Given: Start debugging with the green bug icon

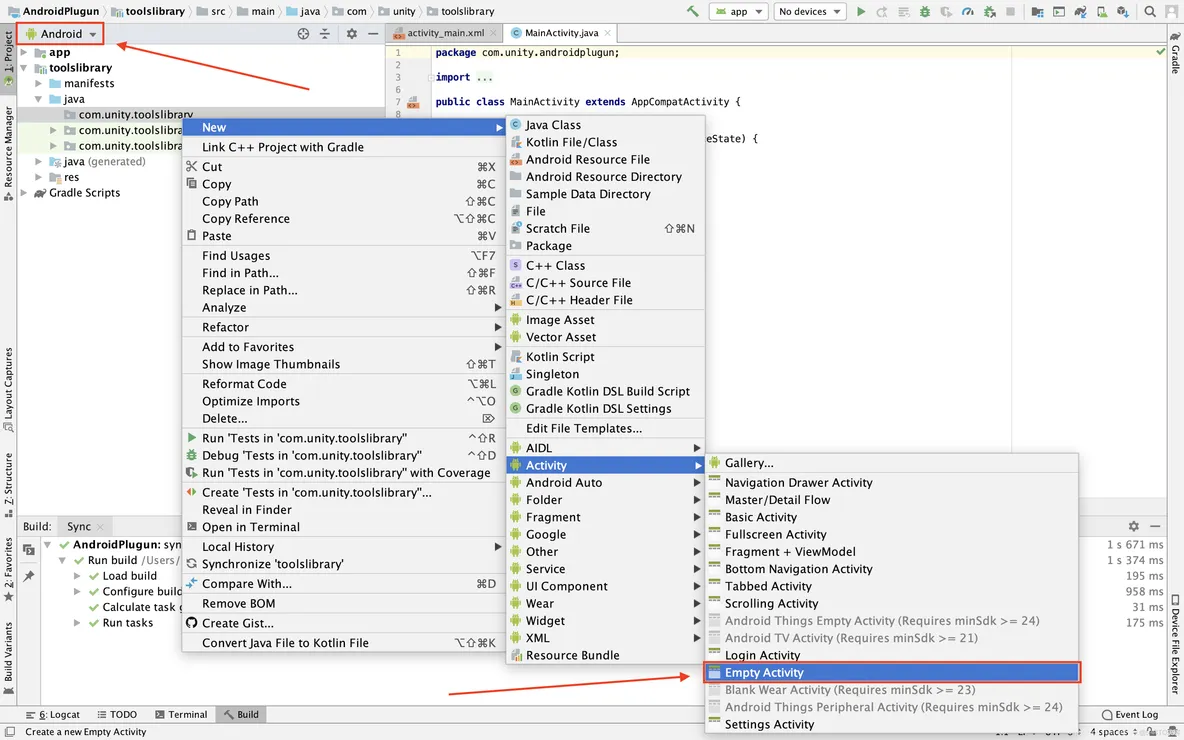Looking at the screenshot, I should [x=925, y=11].
